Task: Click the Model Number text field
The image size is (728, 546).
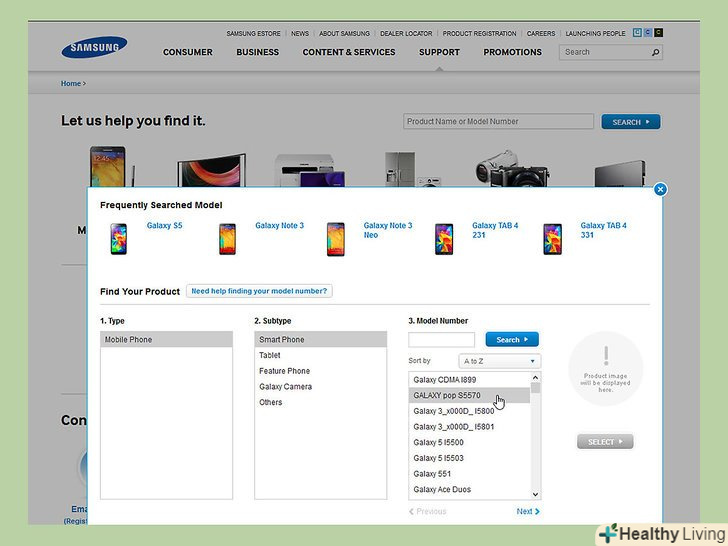Action: point(442,339)
